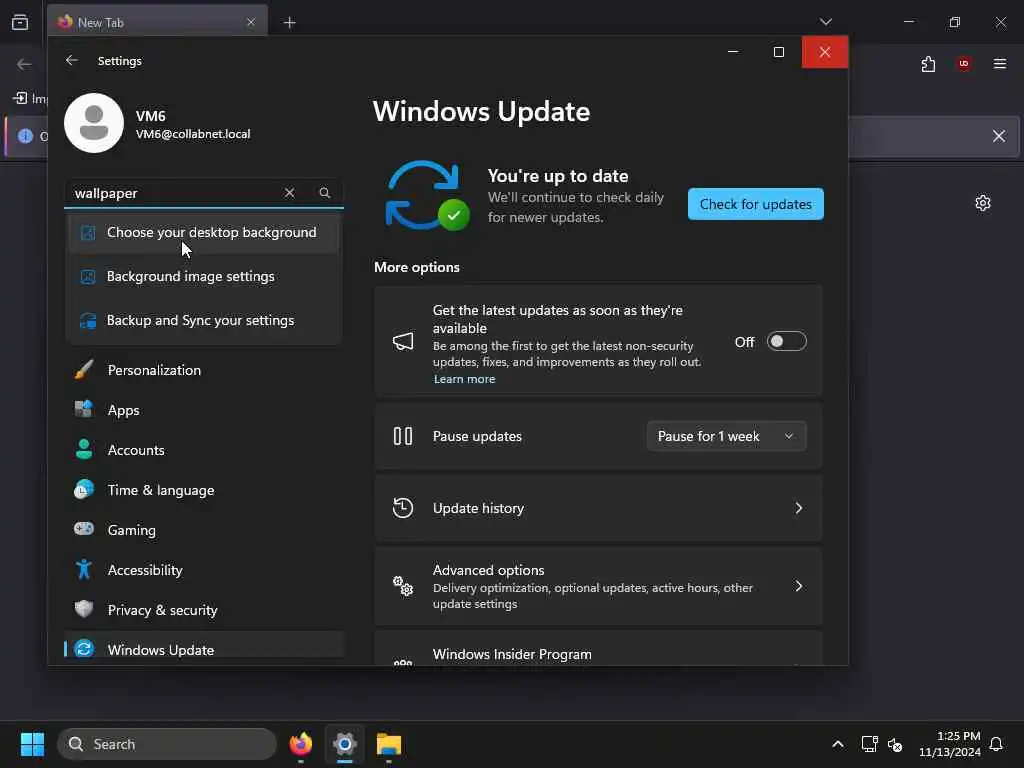Dismiss the Firefox notification bar
The image size is (1024, 768).
(x=999, y=136)
